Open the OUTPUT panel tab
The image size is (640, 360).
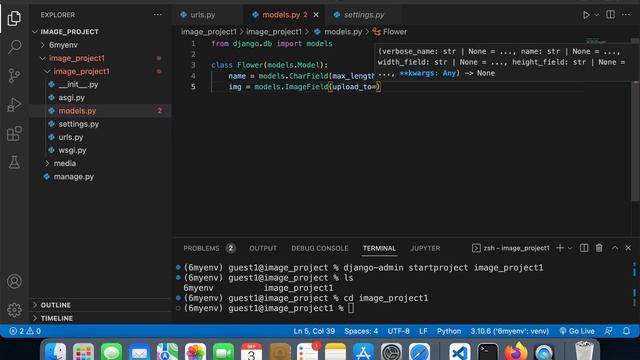click(263, 248)
